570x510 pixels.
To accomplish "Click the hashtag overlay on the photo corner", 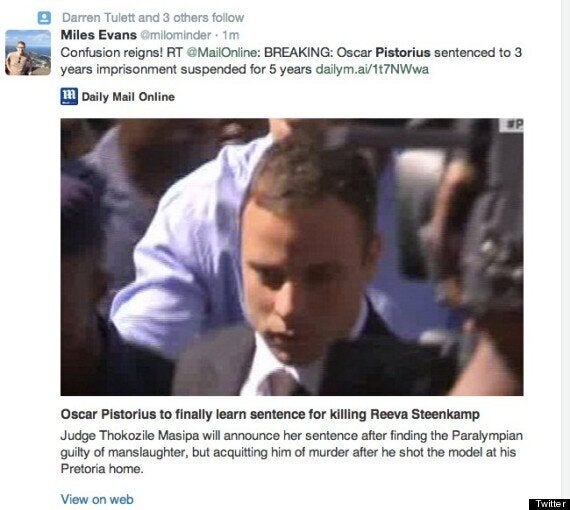I will coord(511,125).
